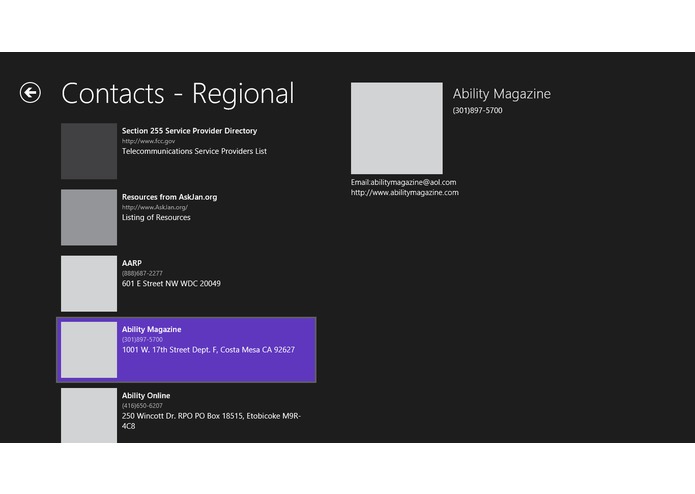Click "Listing of Resources" description
The height and width of the screenshot is (494, 695).
coord(156,217)
